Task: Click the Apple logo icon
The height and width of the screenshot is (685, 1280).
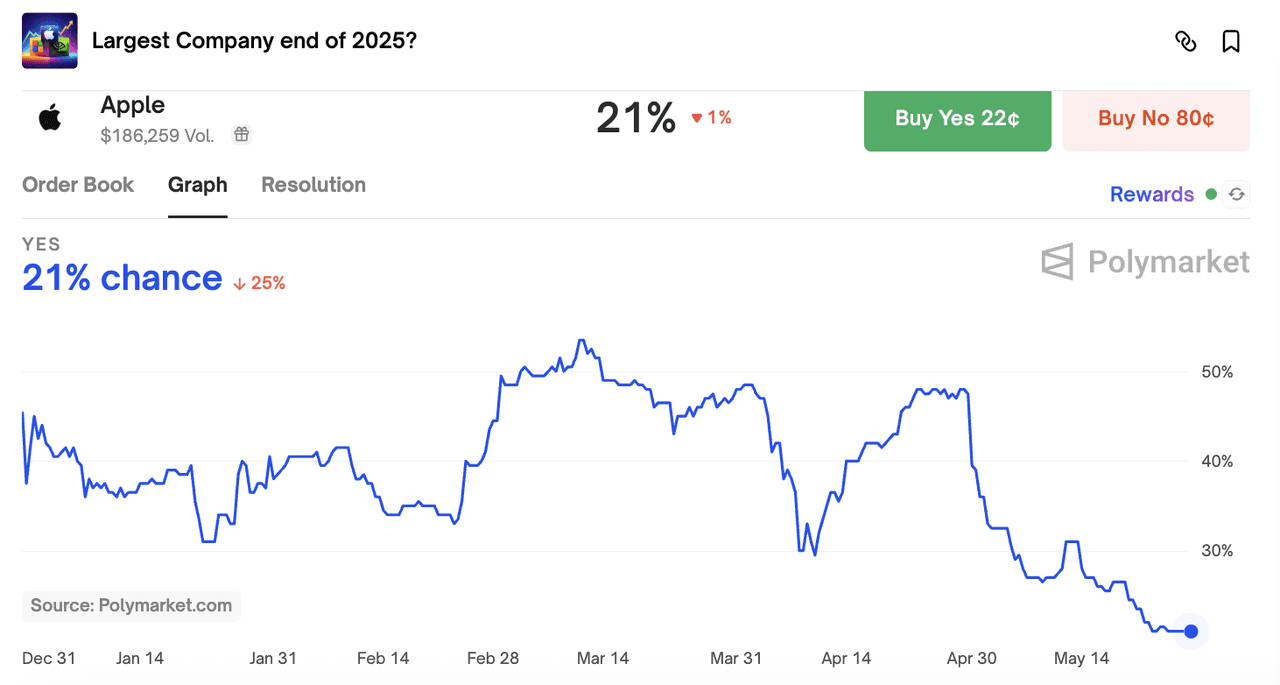Action: [50, 118]
